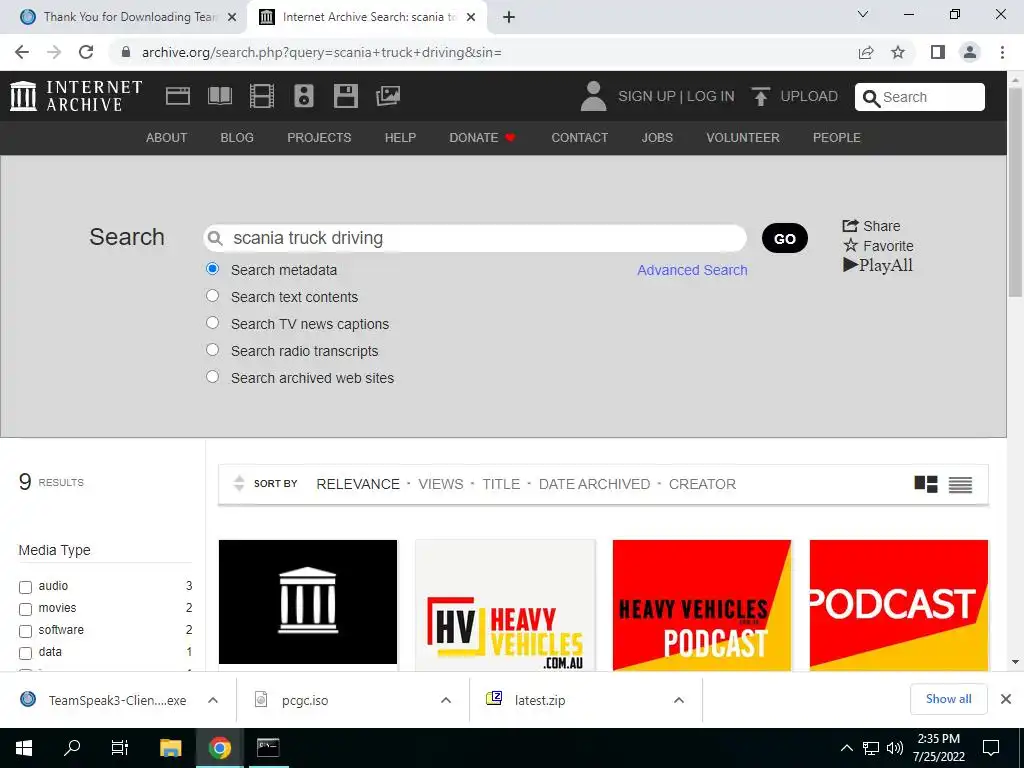Expand options for TeamSpeak3 download
Screen dimensions: 1024x768
coord(213,700)
